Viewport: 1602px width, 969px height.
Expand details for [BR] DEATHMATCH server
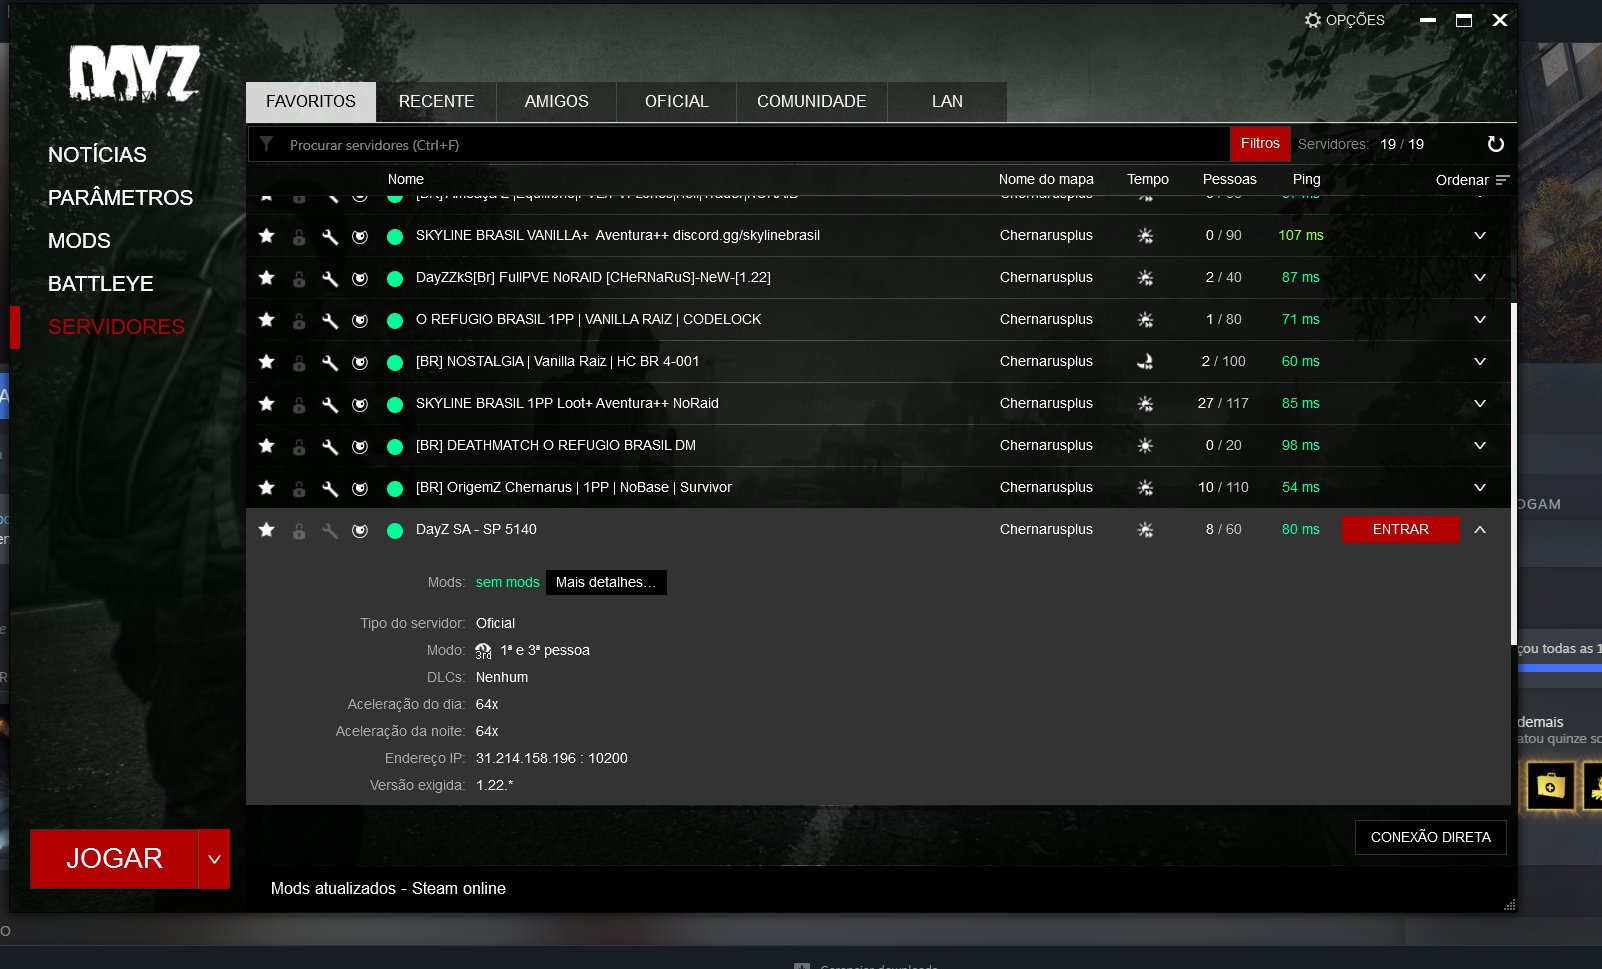click(x=1480, y=446)
